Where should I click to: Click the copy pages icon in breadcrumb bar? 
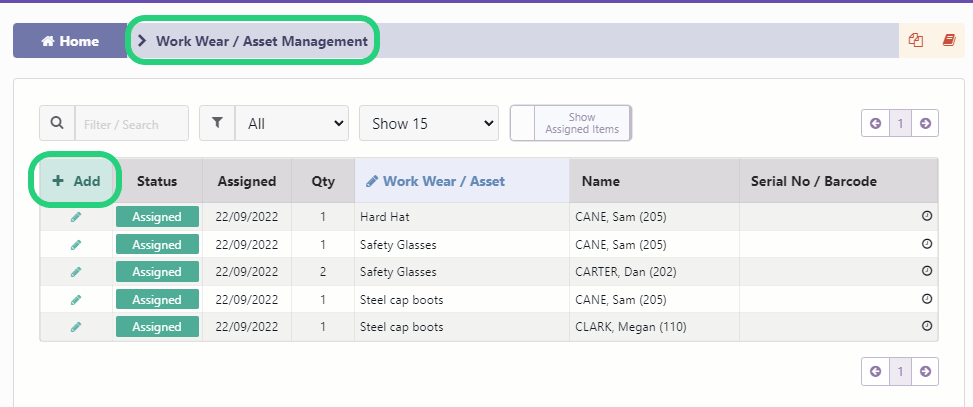915,40
